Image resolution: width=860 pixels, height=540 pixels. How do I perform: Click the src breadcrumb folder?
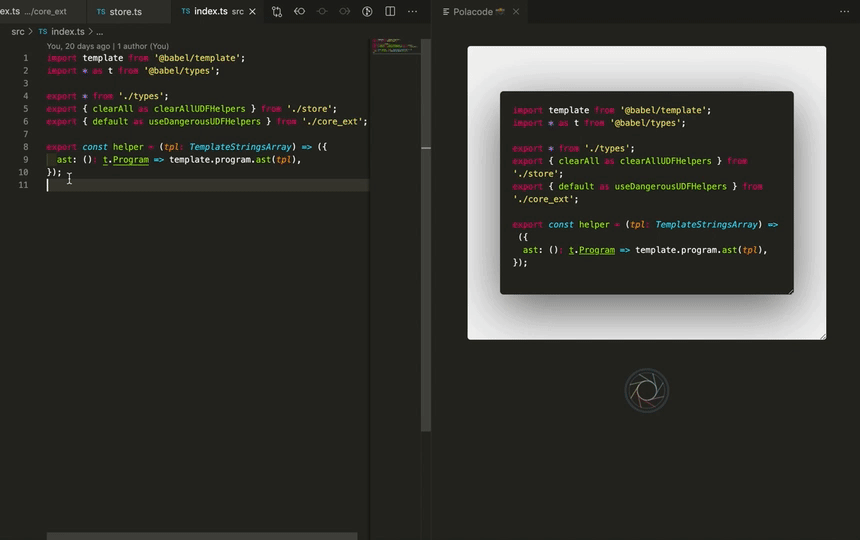(18, 32)
